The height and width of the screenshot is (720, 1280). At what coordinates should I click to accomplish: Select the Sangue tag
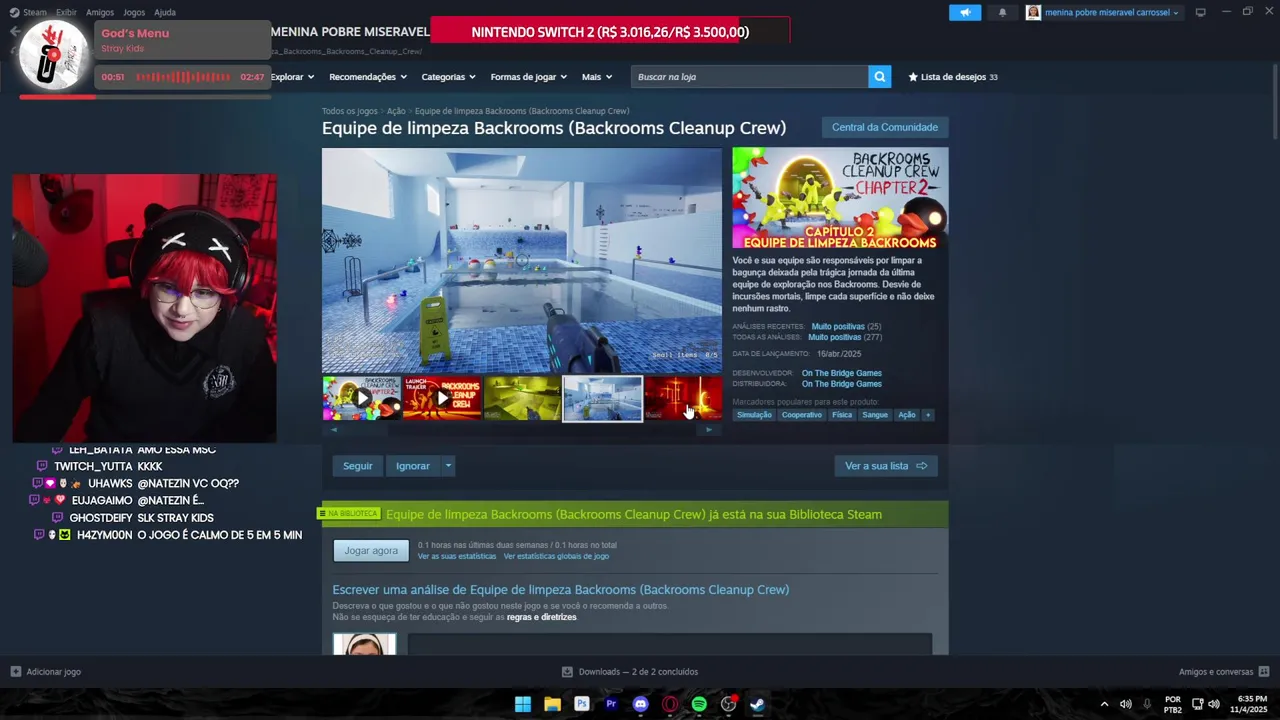pos(875,415)
